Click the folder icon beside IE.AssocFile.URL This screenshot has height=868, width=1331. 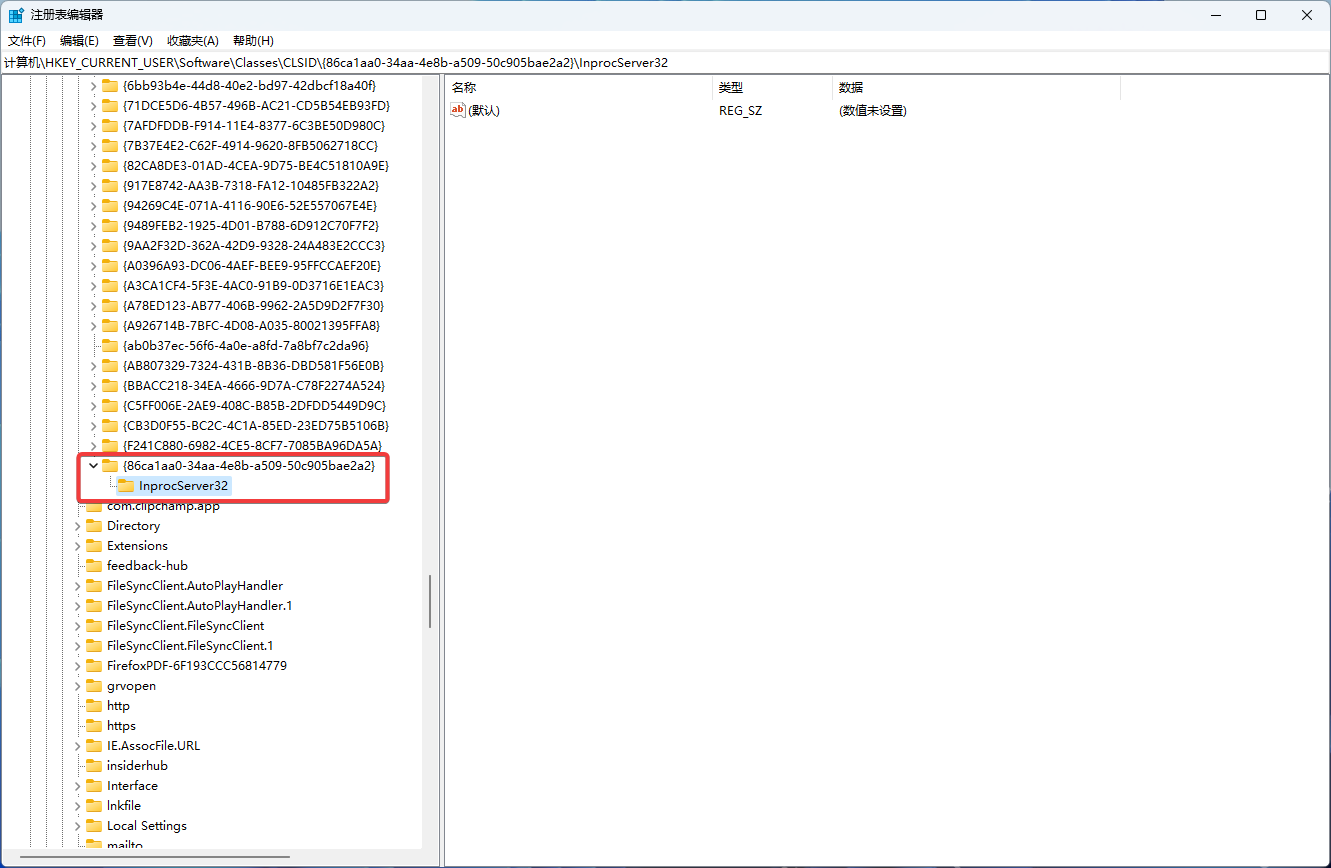(x=93, y=746)
